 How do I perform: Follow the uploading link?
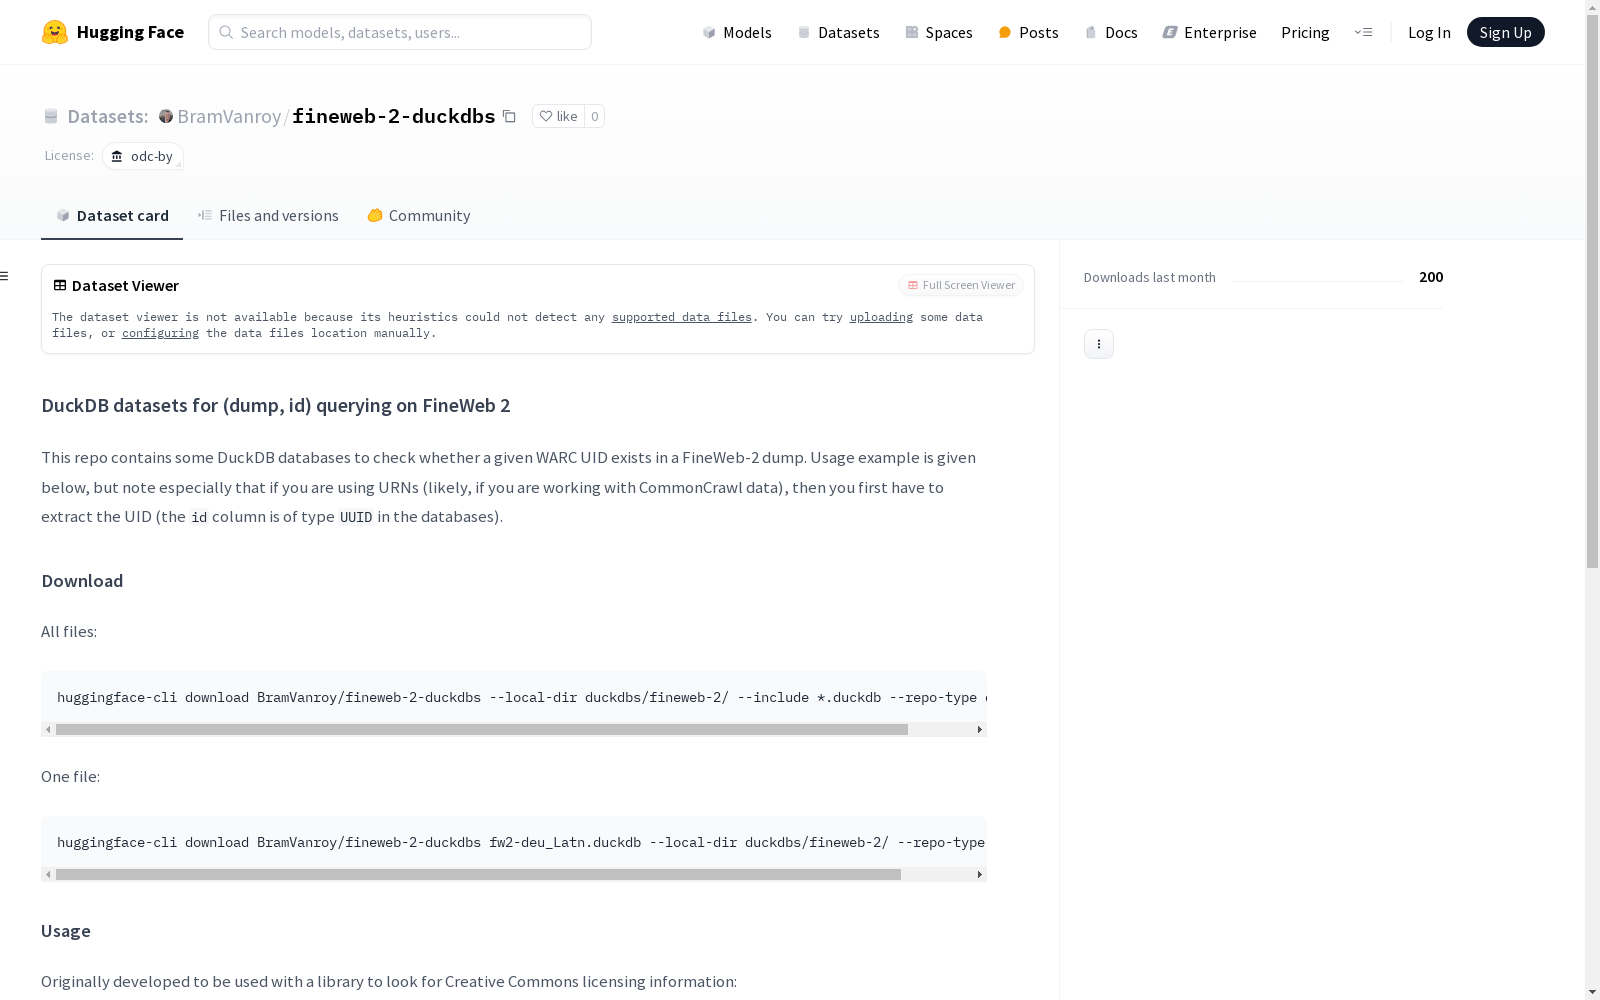881,317
